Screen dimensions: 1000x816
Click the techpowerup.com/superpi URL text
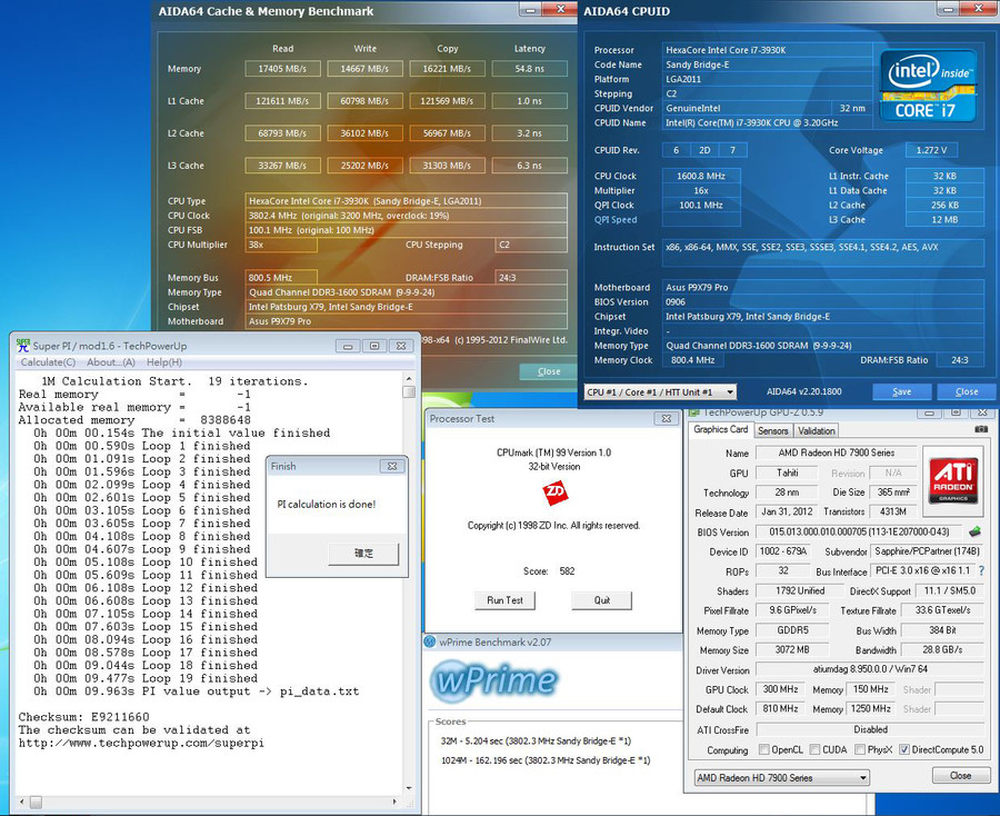(141, 743)
